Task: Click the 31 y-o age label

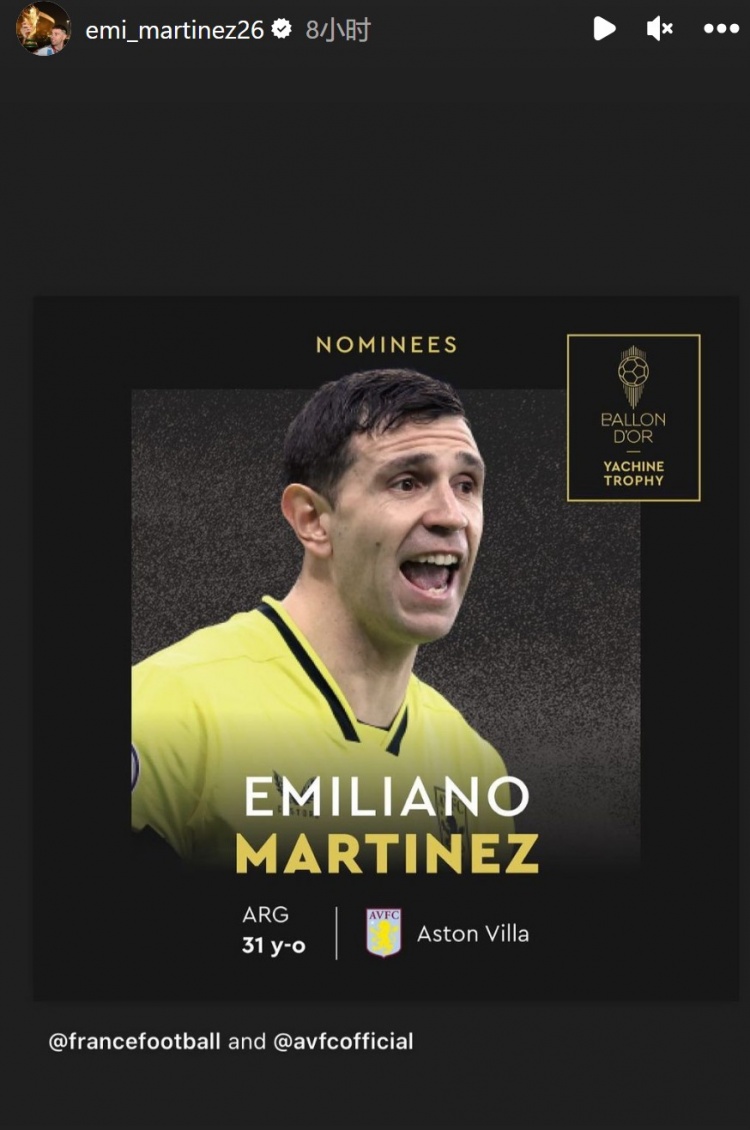Action: (x=274, y=945)
